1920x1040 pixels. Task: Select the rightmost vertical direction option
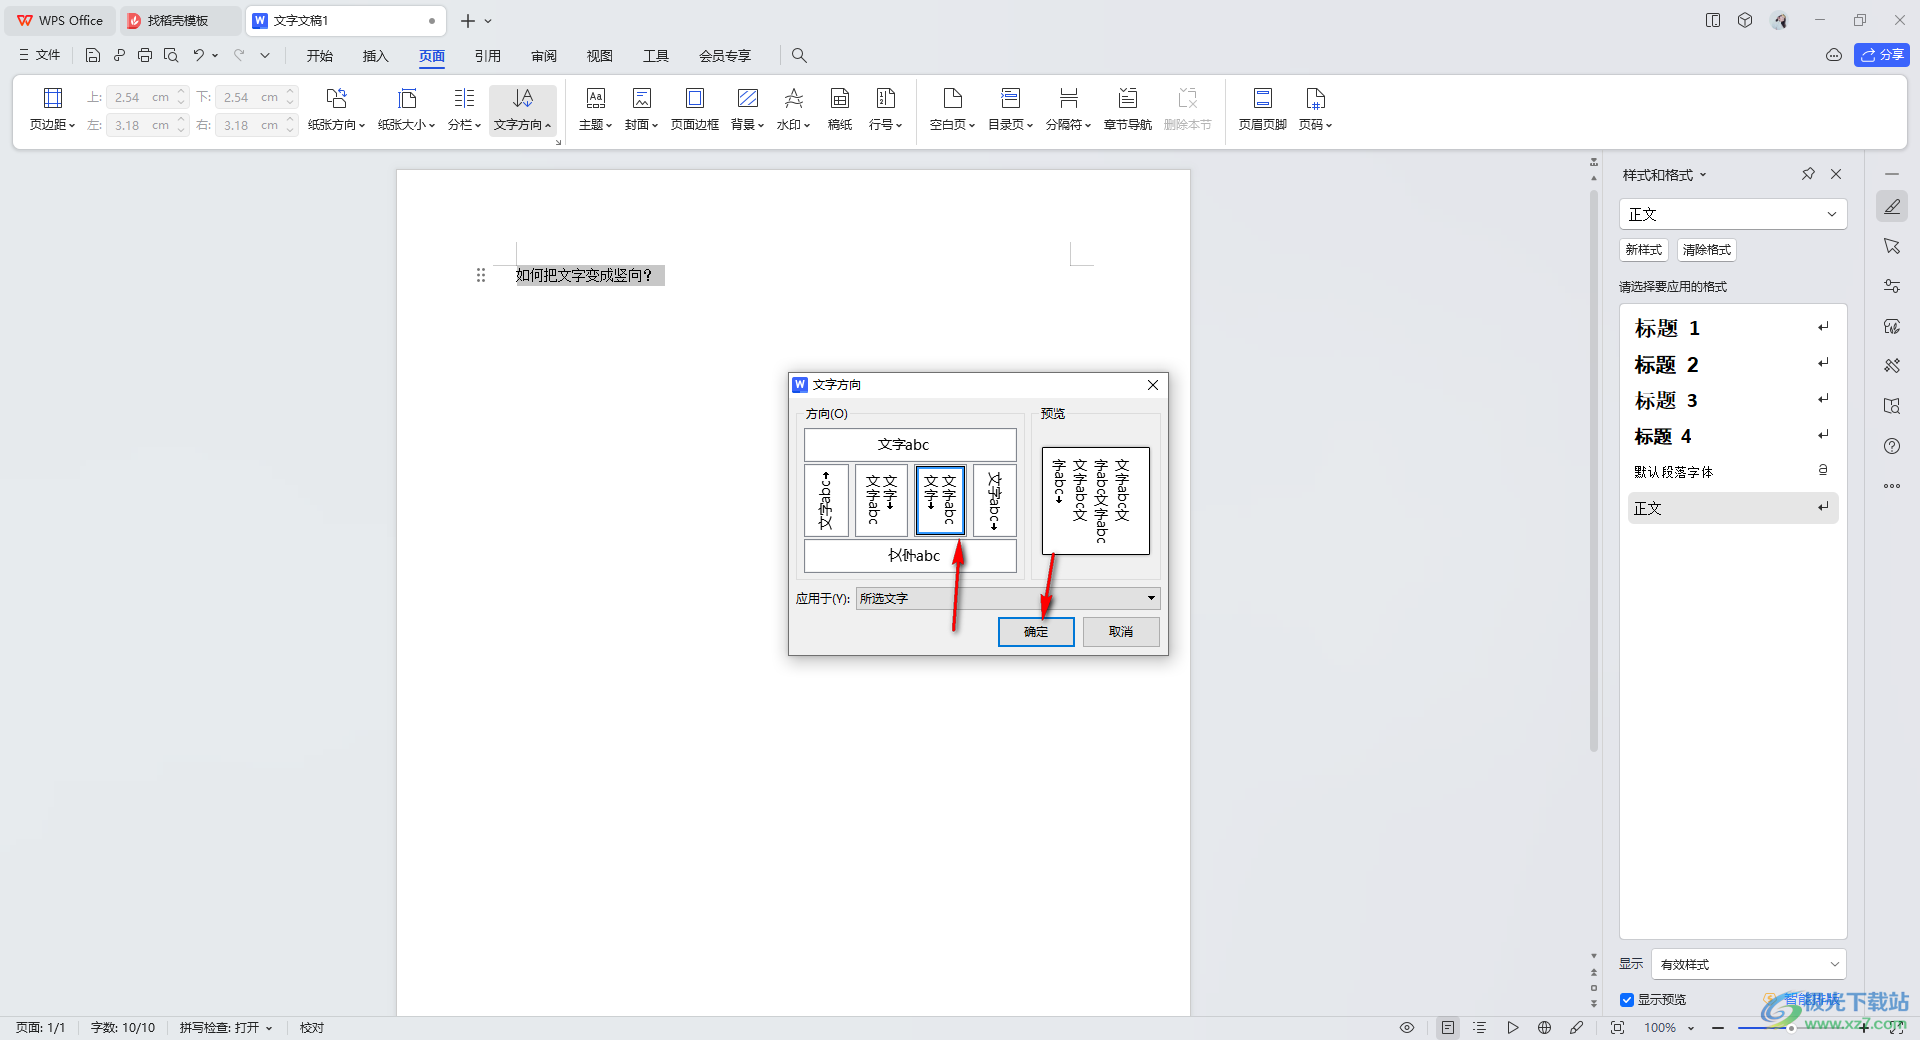pos(994,500)
